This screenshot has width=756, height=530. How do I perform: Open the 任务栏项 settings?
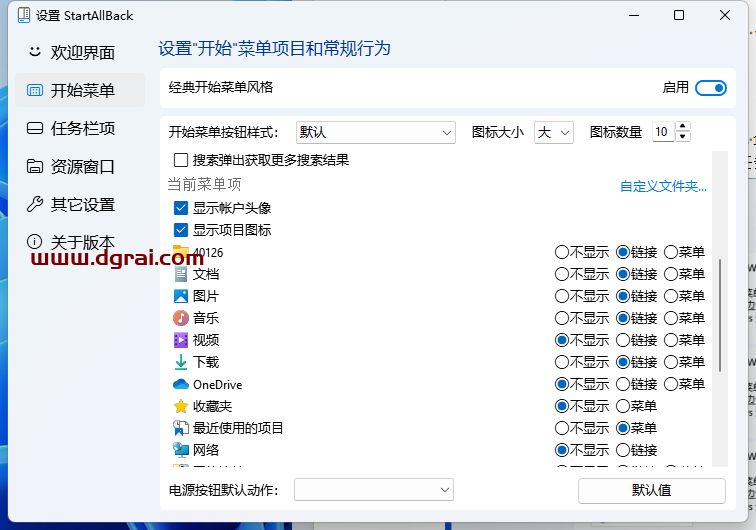click(x=80, y=128)
